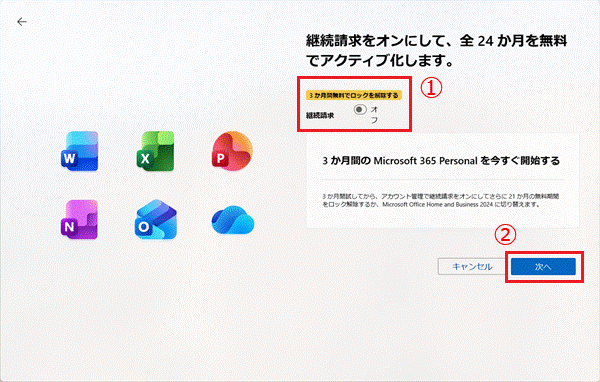Click the キャンセル button
The image size is (600, 382).
tap(472, 267)
